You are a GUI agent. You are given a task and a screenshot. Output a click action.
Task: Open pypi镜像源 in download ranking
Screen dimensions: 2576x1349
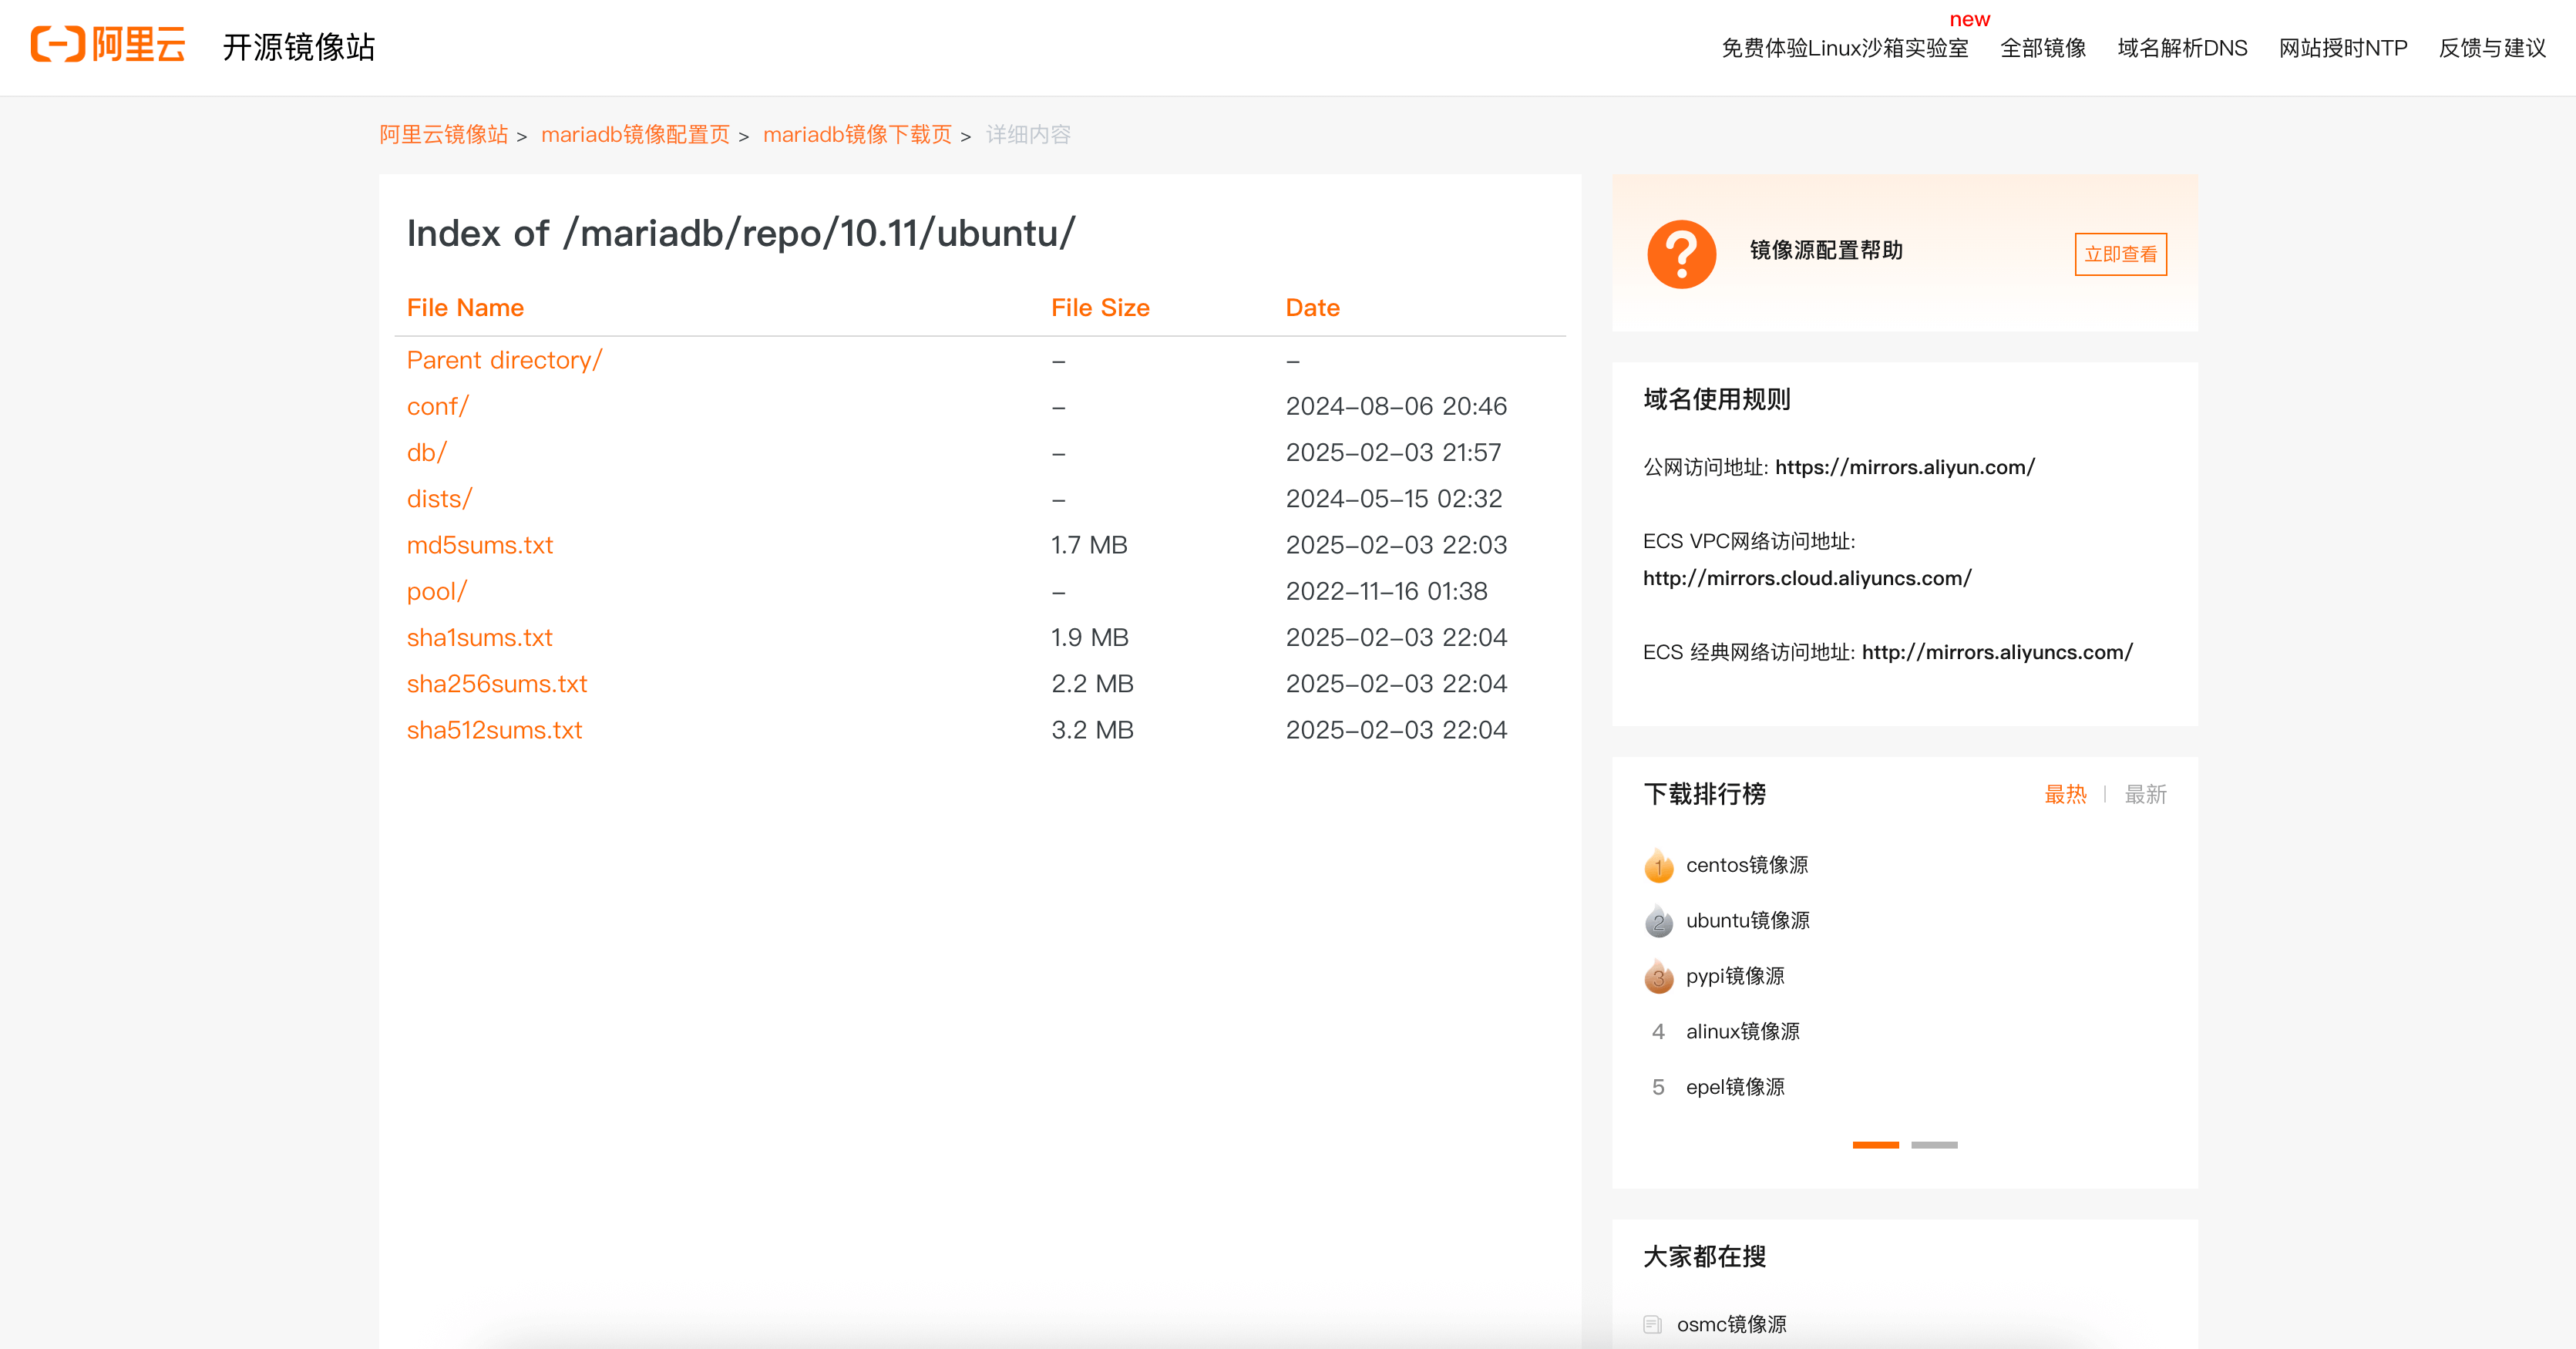pyautogui.click(x=1735, y=976)
